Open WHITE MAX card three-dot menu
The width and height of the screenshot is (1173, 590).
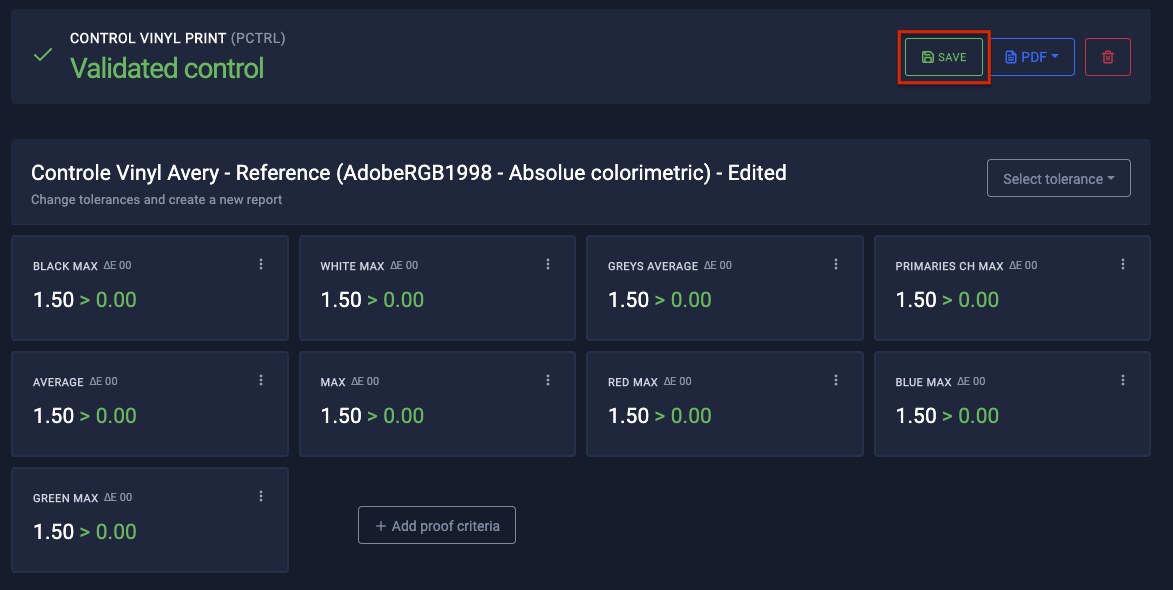548,264
